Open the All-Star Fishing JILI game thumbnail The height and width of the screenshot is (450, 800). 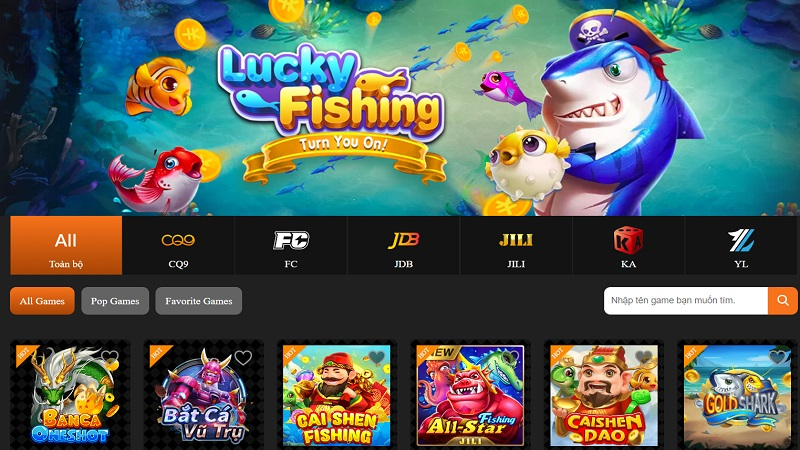tap(470, 396)
